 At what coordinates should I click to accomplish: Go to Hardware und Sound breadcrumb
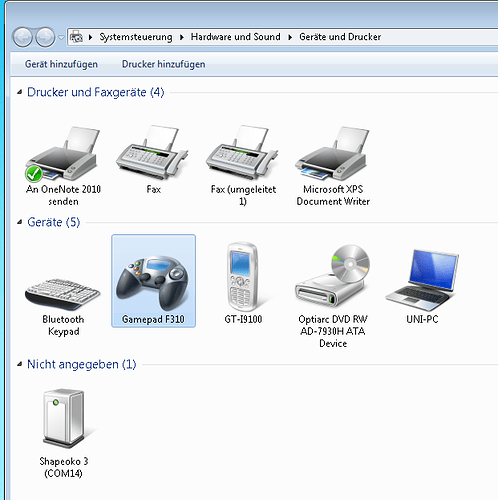pyautogui.click(x=235, y=37)
